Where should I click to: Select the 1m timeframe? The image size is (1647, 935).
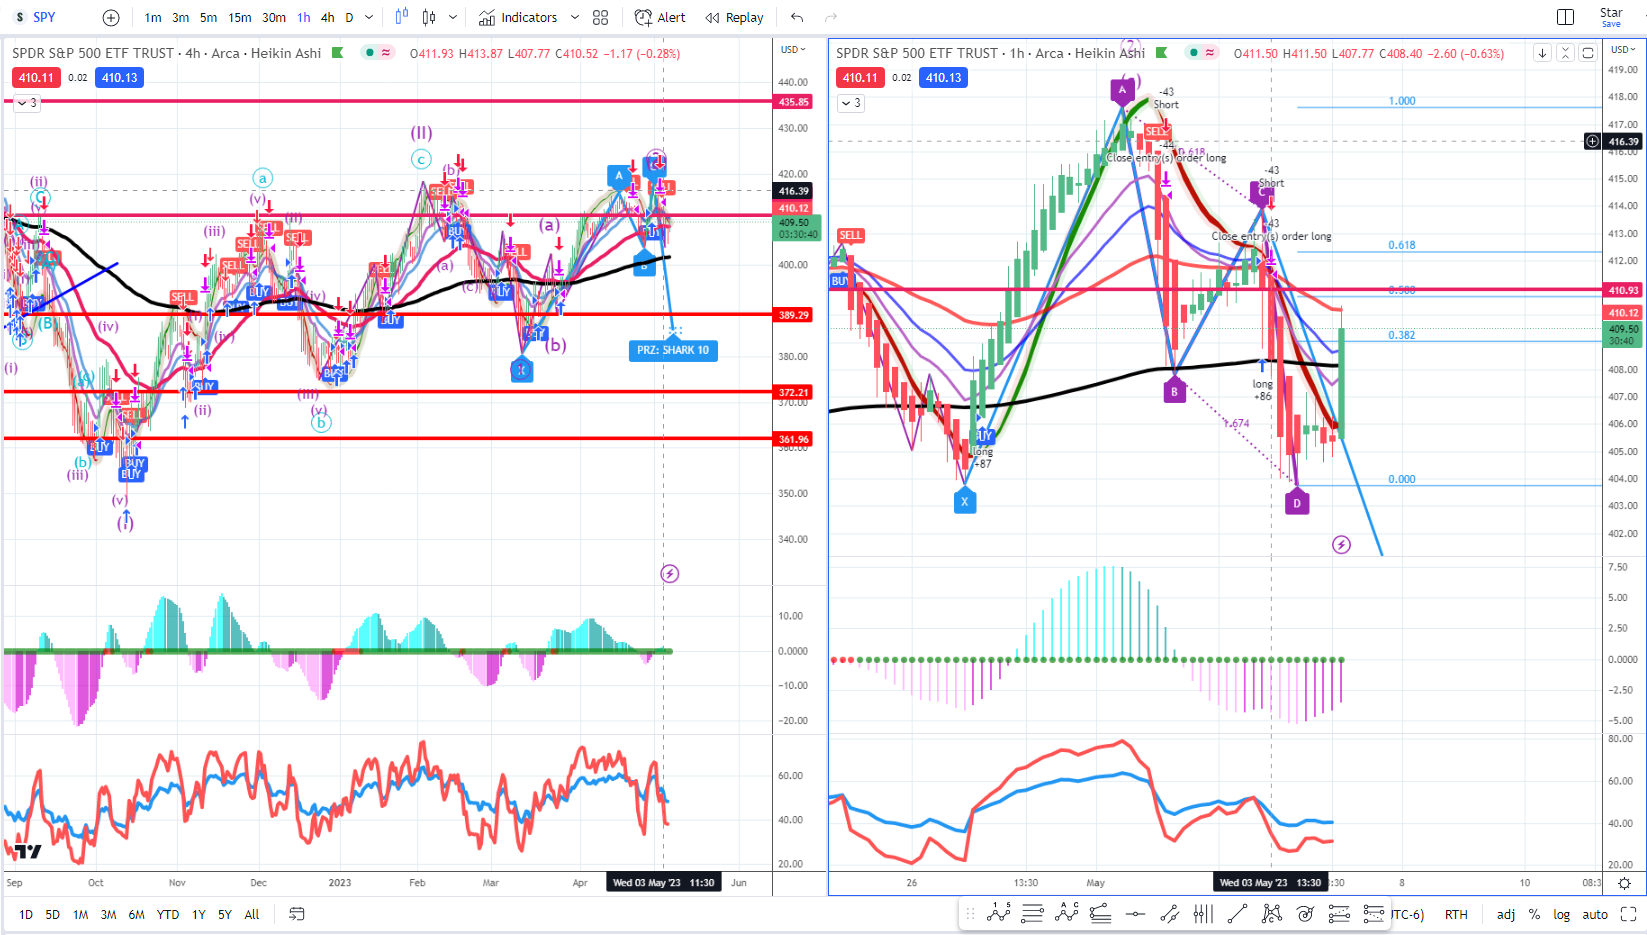[153, 17]
